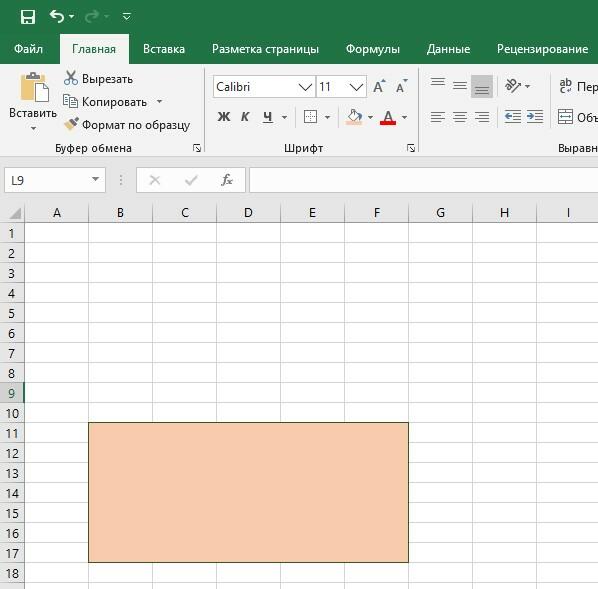Expand underline style dropdown arrow
The image size is (598, 589).
[285, 117]
